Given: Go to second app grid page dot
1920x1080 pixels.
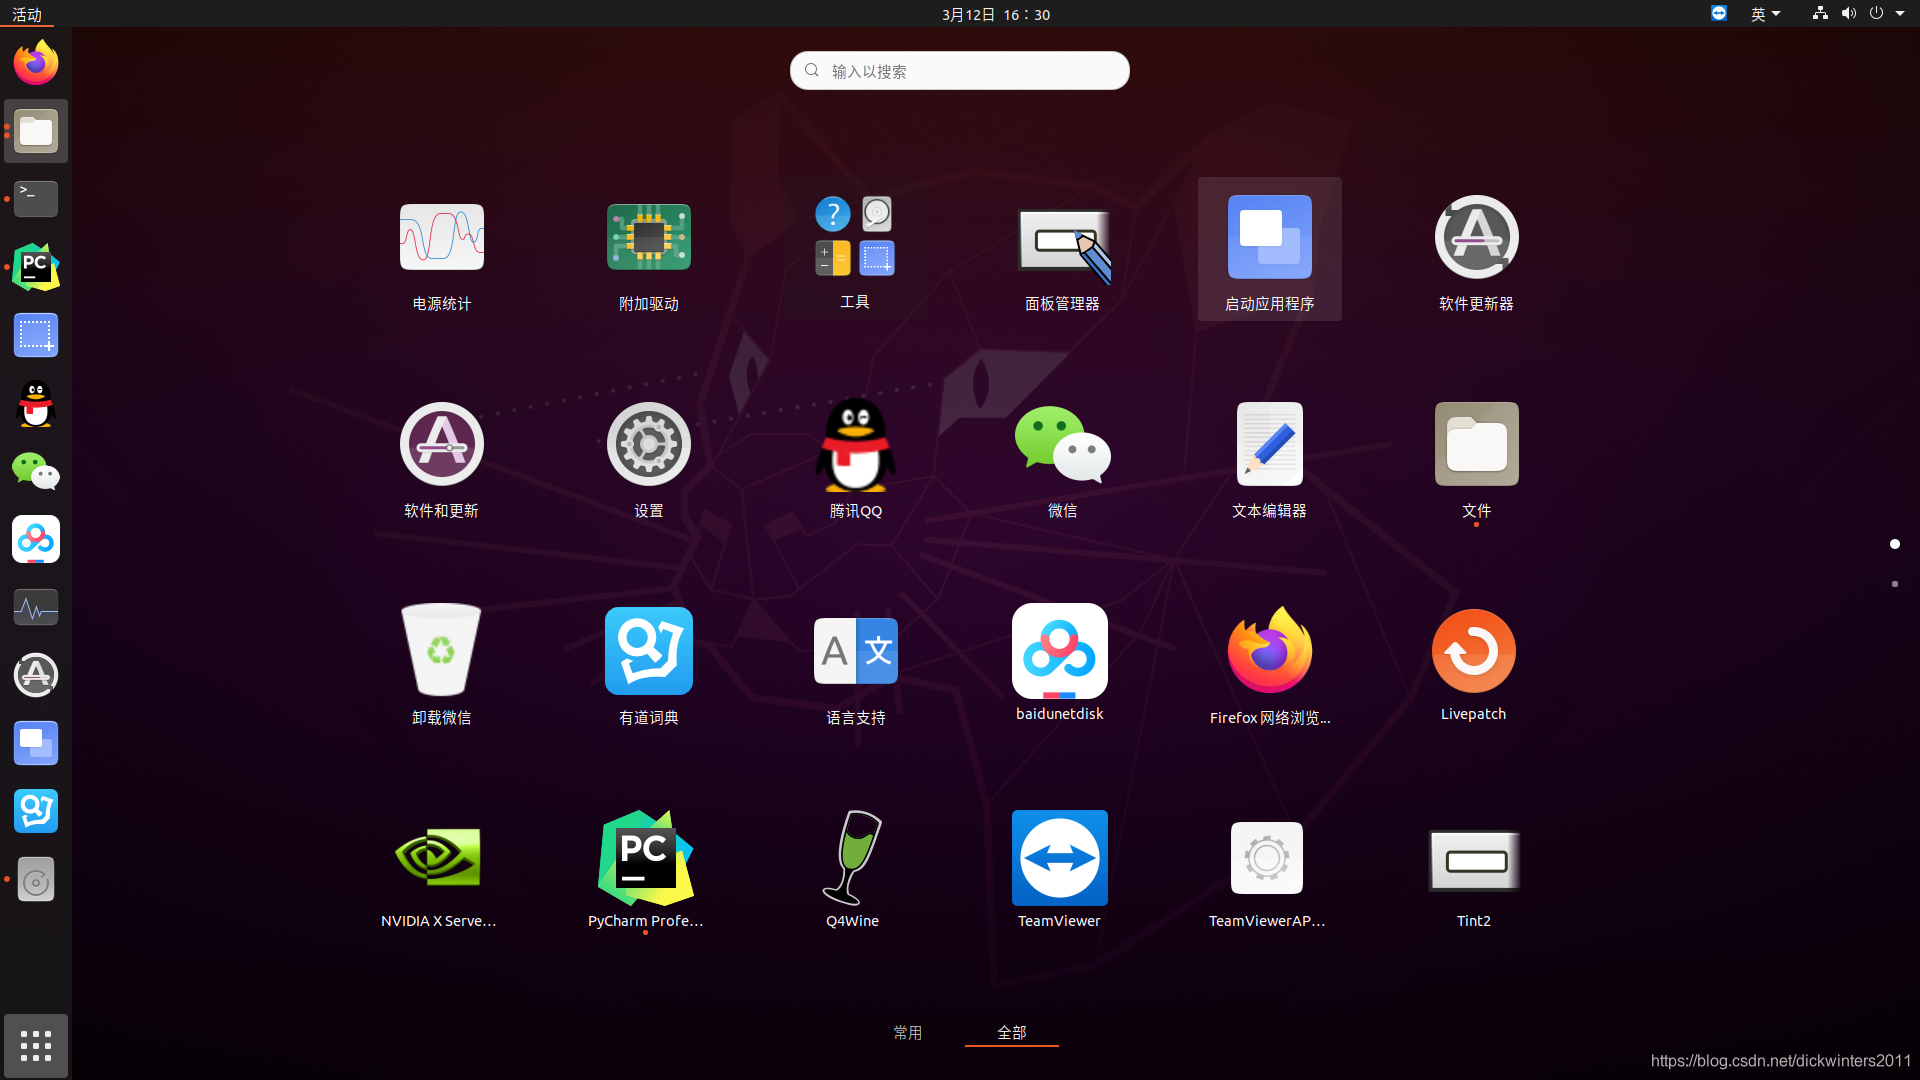Looking at the screenshot, I should [x=1894, y=584].
